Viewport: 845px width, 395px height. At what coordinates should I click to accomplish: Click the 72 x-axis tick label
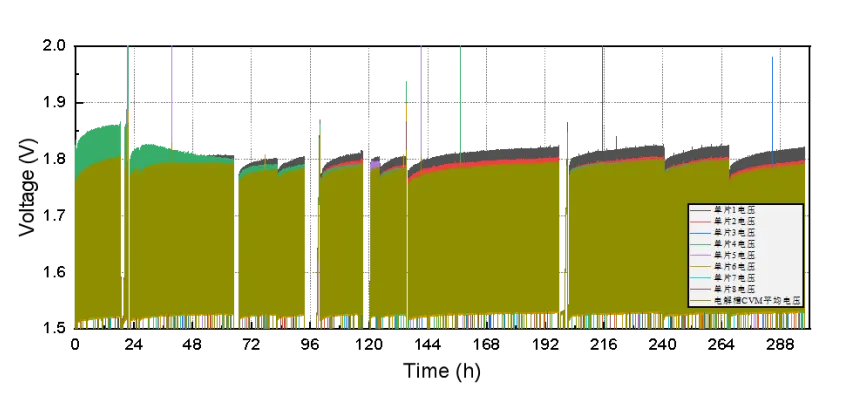pos(251,345)
